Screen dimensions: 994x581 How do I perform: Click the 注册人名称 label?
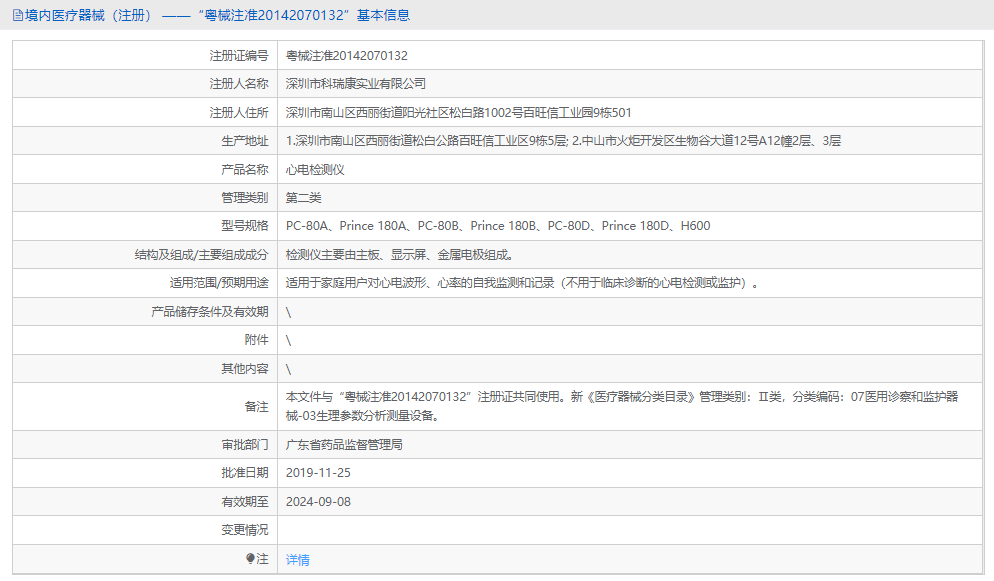click(x=239, y=84)
